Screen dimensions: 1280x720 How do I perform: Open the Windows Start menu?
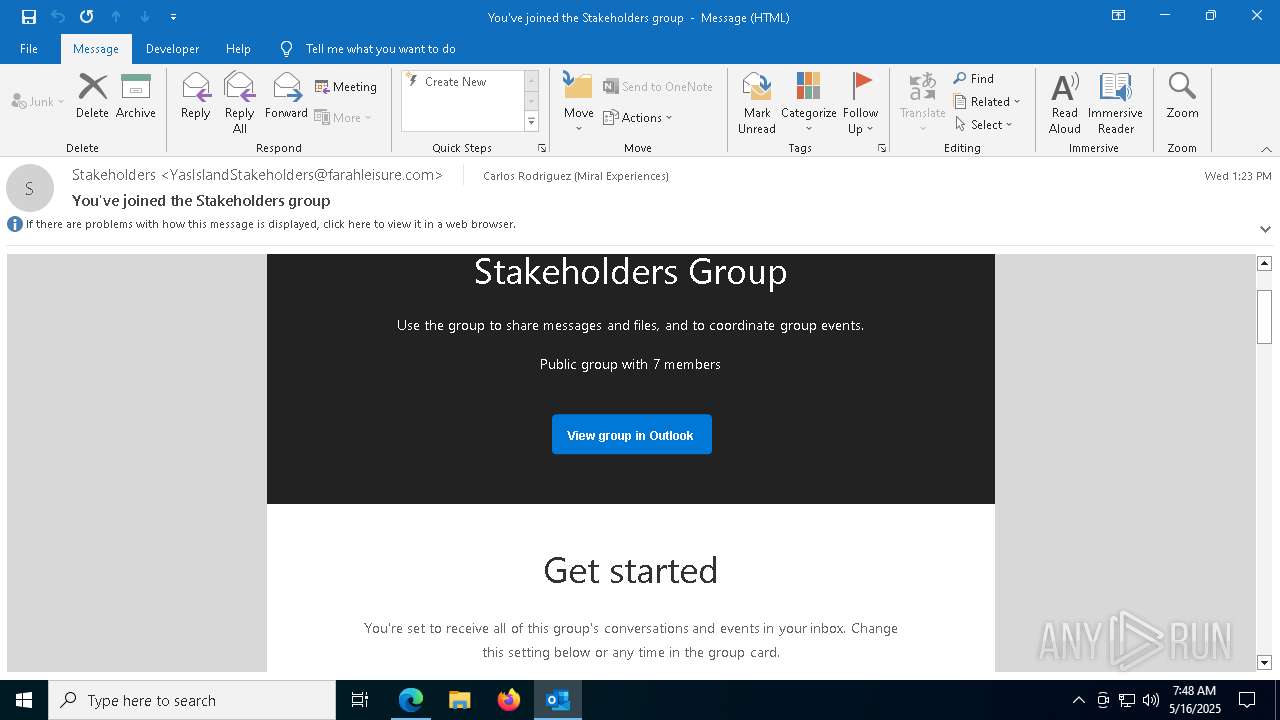coord(24,700)
